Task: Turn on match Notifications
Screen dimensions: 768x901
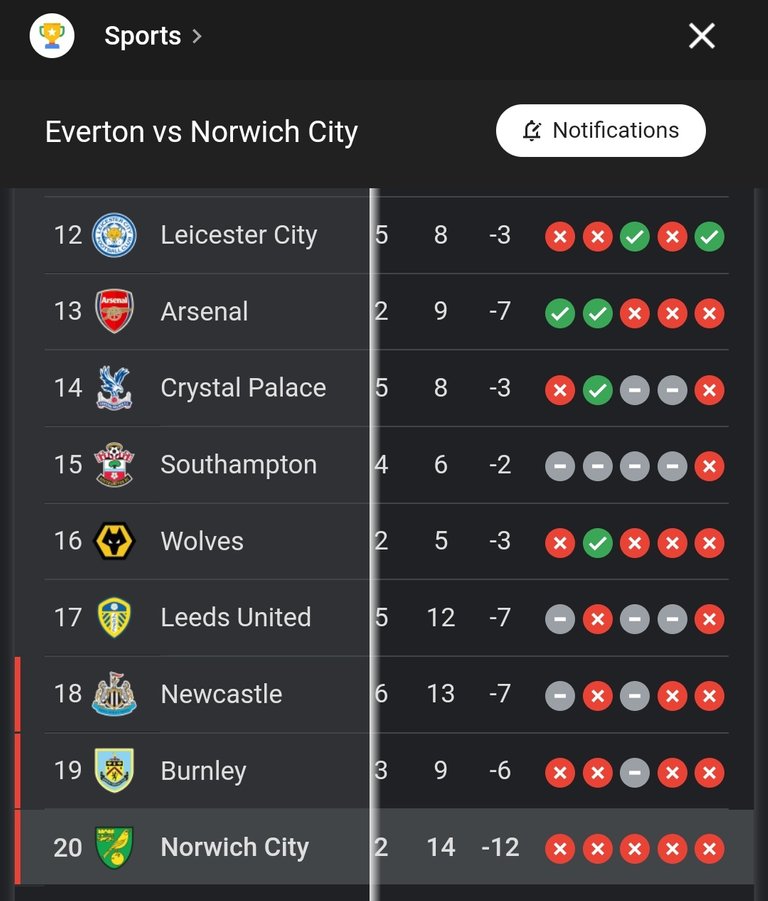Action: [601, 130]
